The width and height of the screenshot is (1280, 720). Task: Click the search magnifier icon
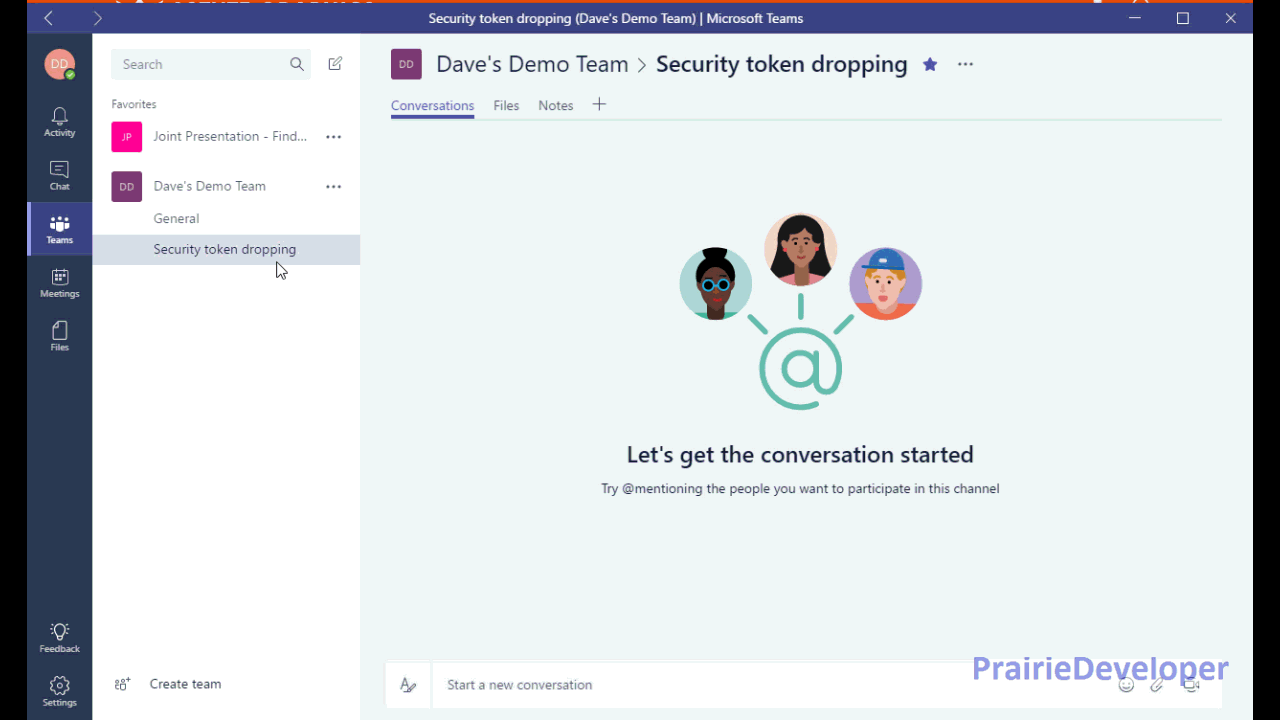click(x=297, y=64)
